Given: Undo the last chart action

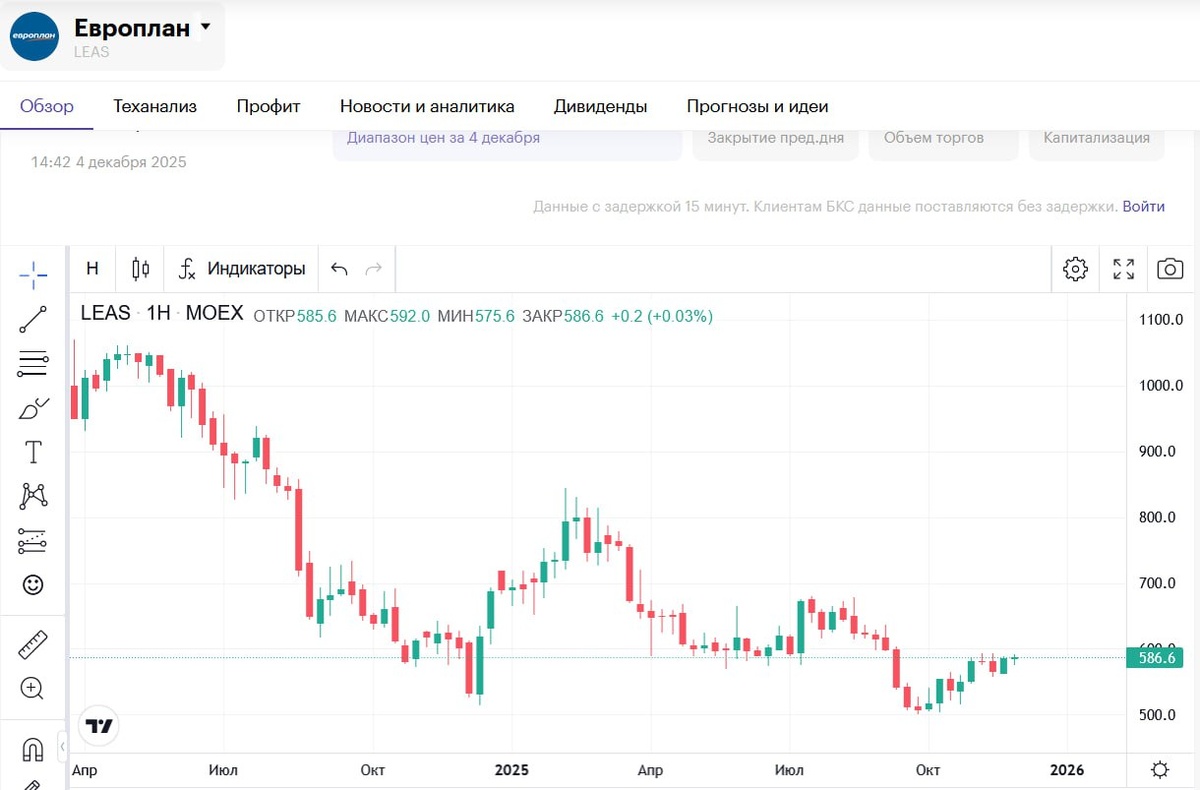Looking at the screenshot, I should coord(339,269).
